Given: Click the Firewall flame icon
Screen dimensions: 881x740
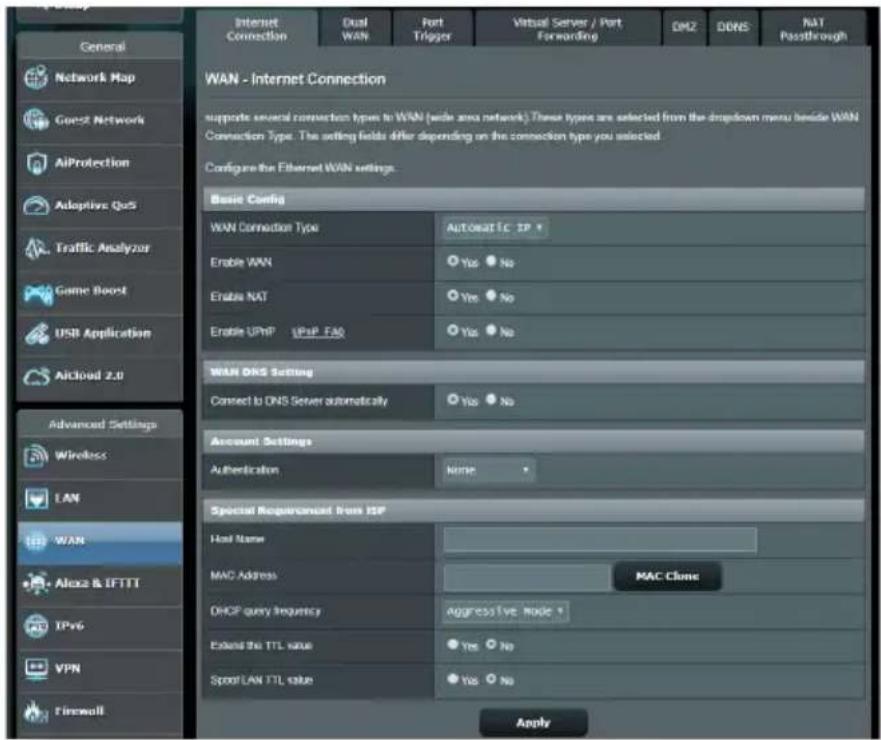Looking at the screenshot, I should click(x=36, y=711).
